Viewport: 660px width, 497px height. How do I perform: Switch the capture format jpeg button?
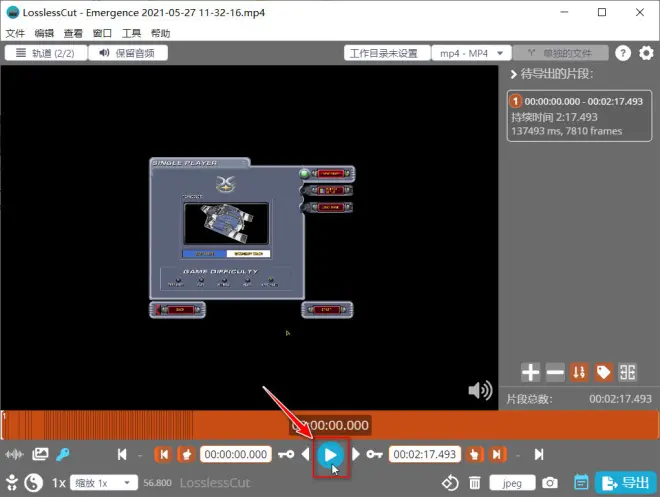click(512, 483)
